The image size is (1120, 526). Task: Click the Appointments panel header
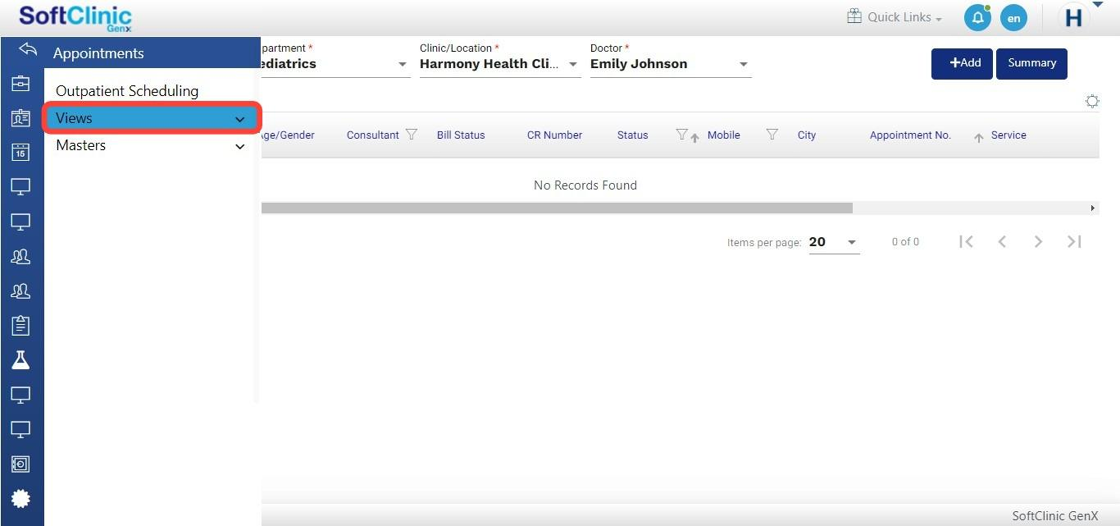151,53
